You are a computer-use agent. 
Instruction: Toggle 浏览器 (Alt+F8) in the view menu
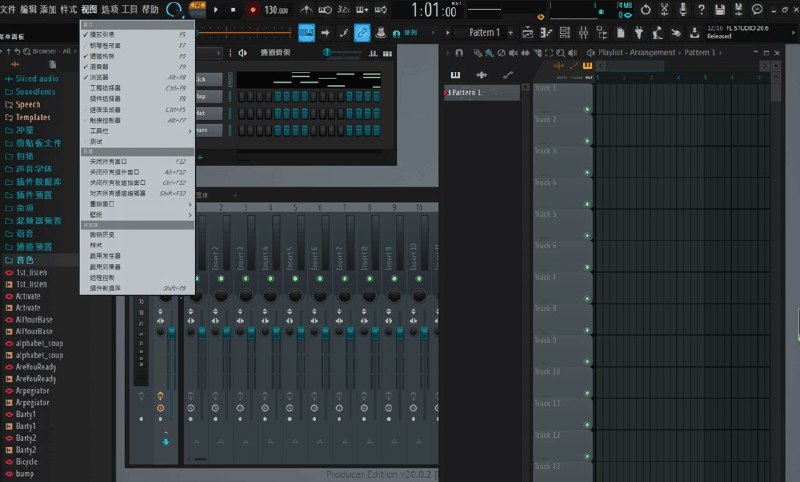pos(137,77)
